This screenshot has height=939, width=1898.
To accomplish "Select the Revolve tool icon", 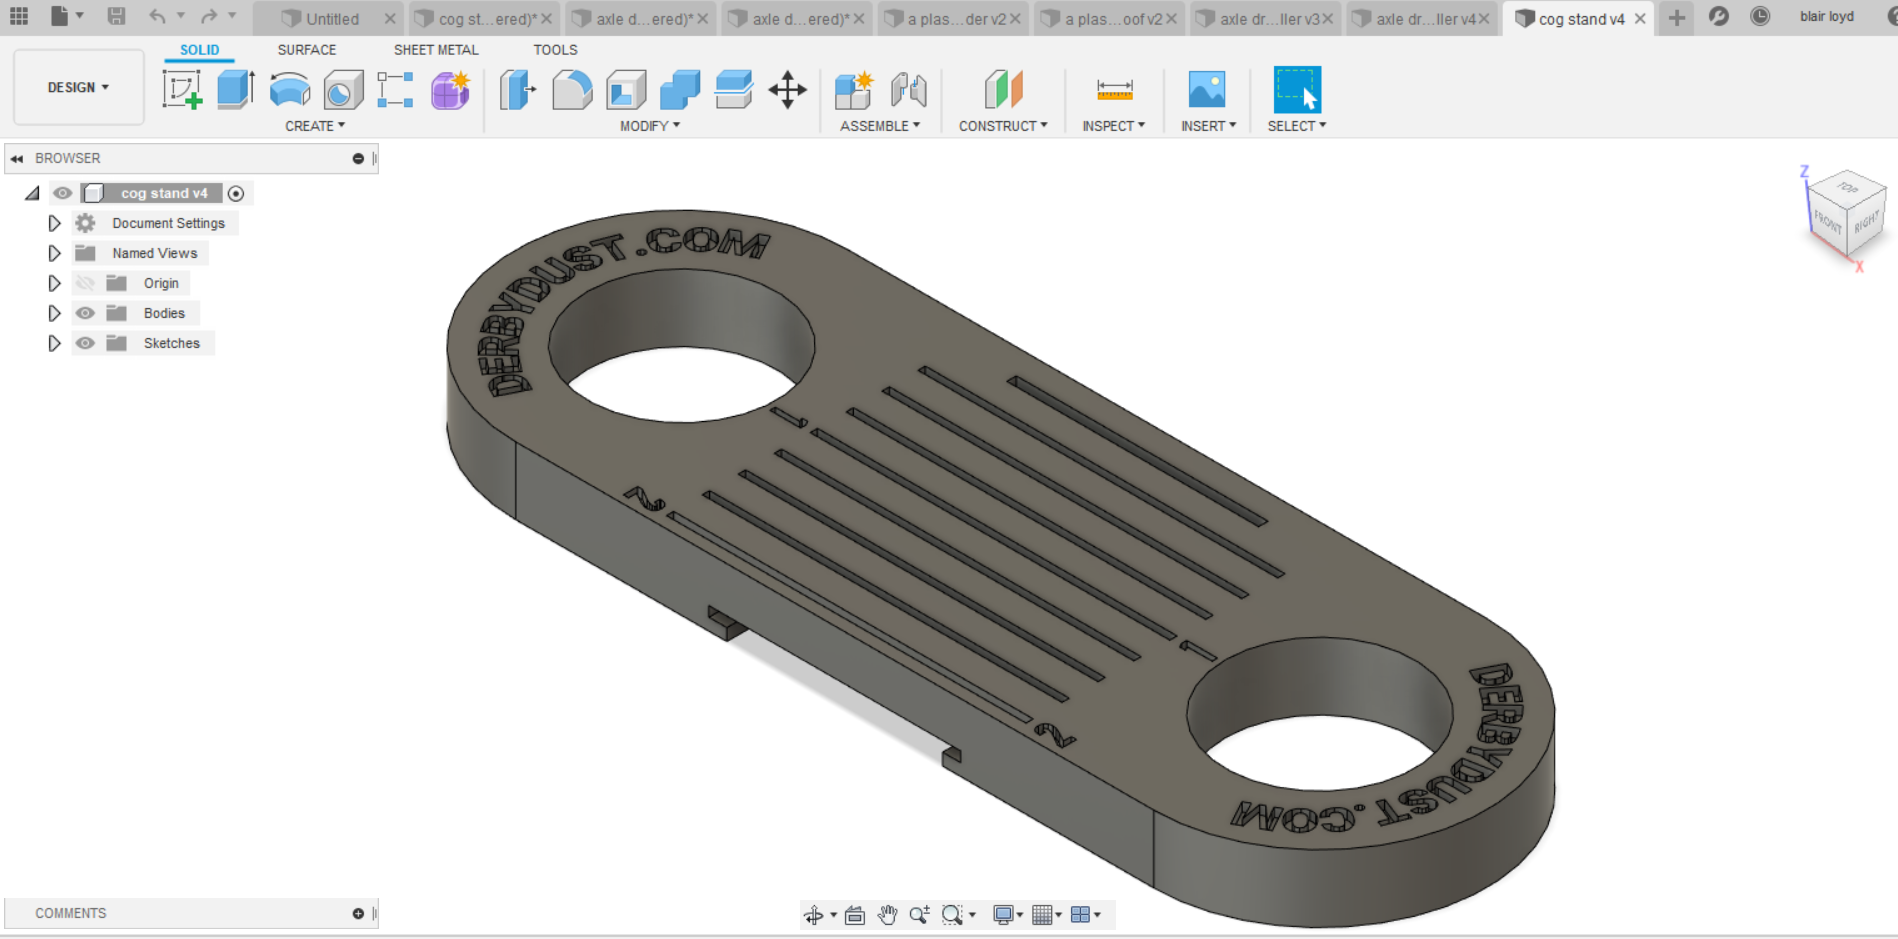I will pyautogui.click(x=290, y=90).
